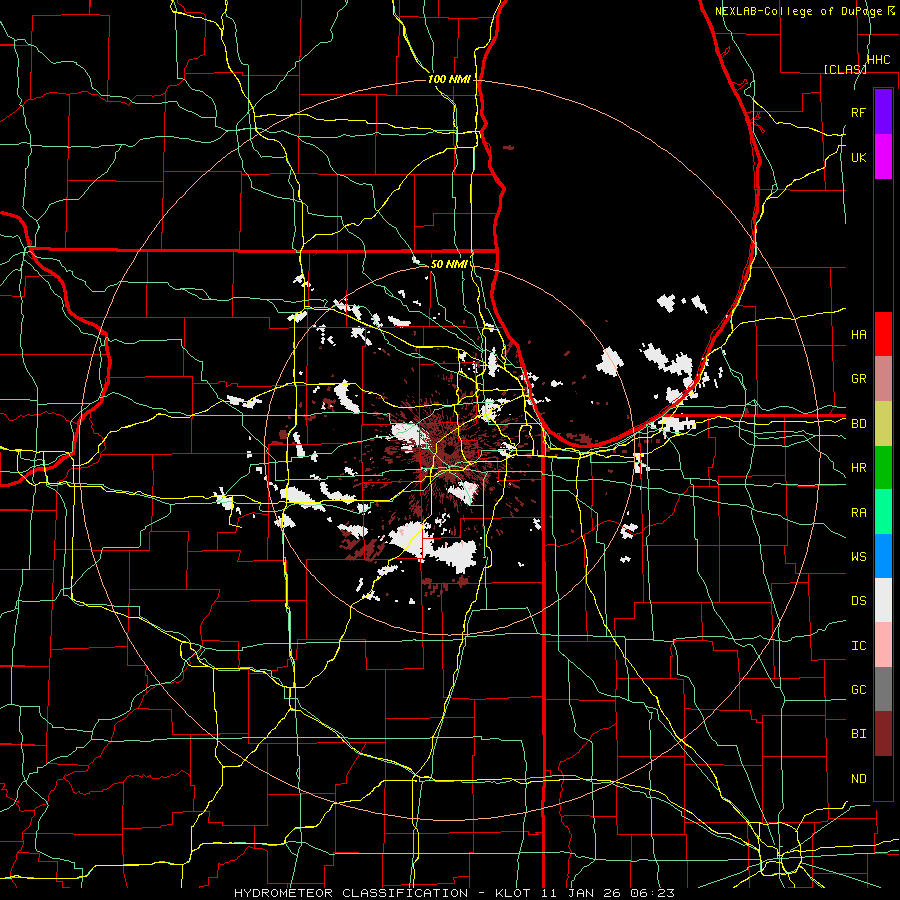
Task: Click the purple RF color swatch in legend
Action: 883,112
